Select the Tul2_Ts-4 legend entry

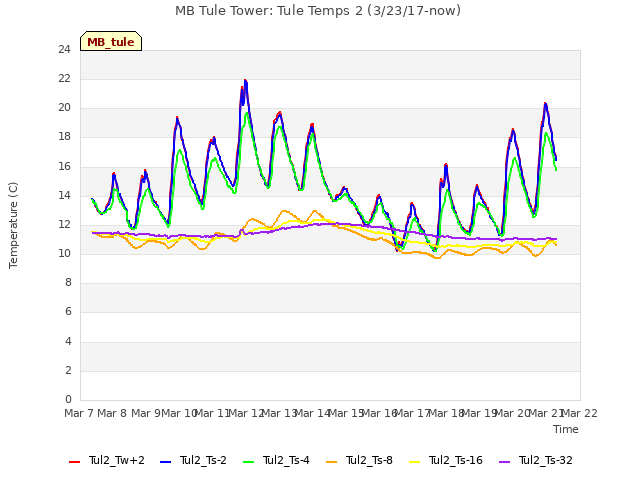pyautogui.click(x=276, y=460)
